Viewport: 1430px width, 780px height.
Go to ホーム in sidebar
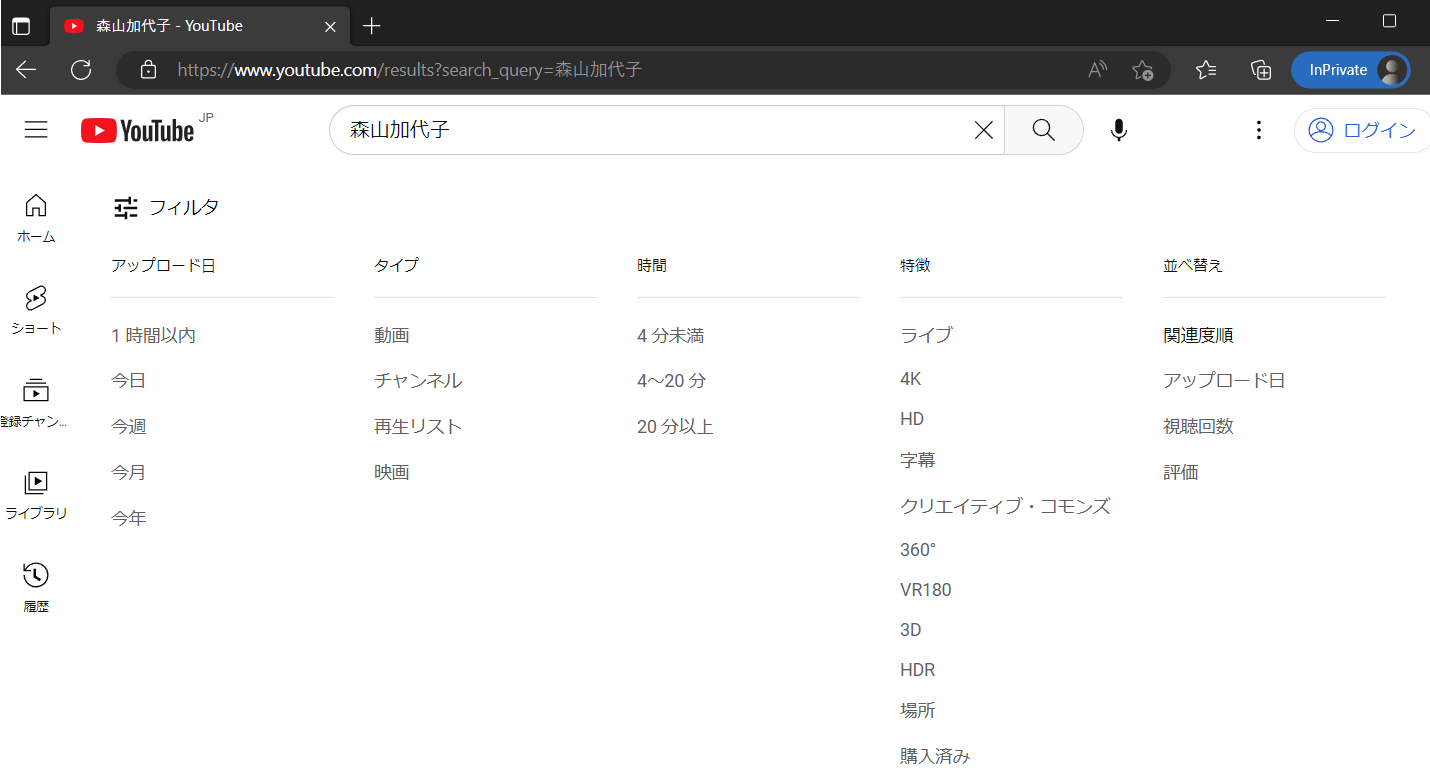(x=36, y=218)
